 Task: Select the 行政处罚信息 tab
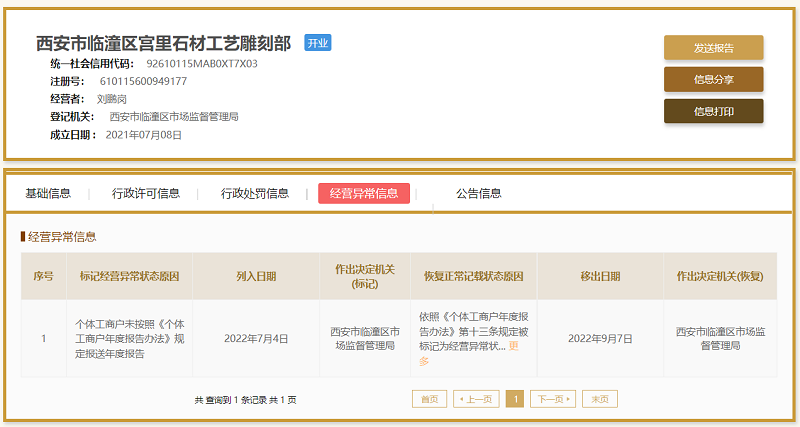[255, 193]
